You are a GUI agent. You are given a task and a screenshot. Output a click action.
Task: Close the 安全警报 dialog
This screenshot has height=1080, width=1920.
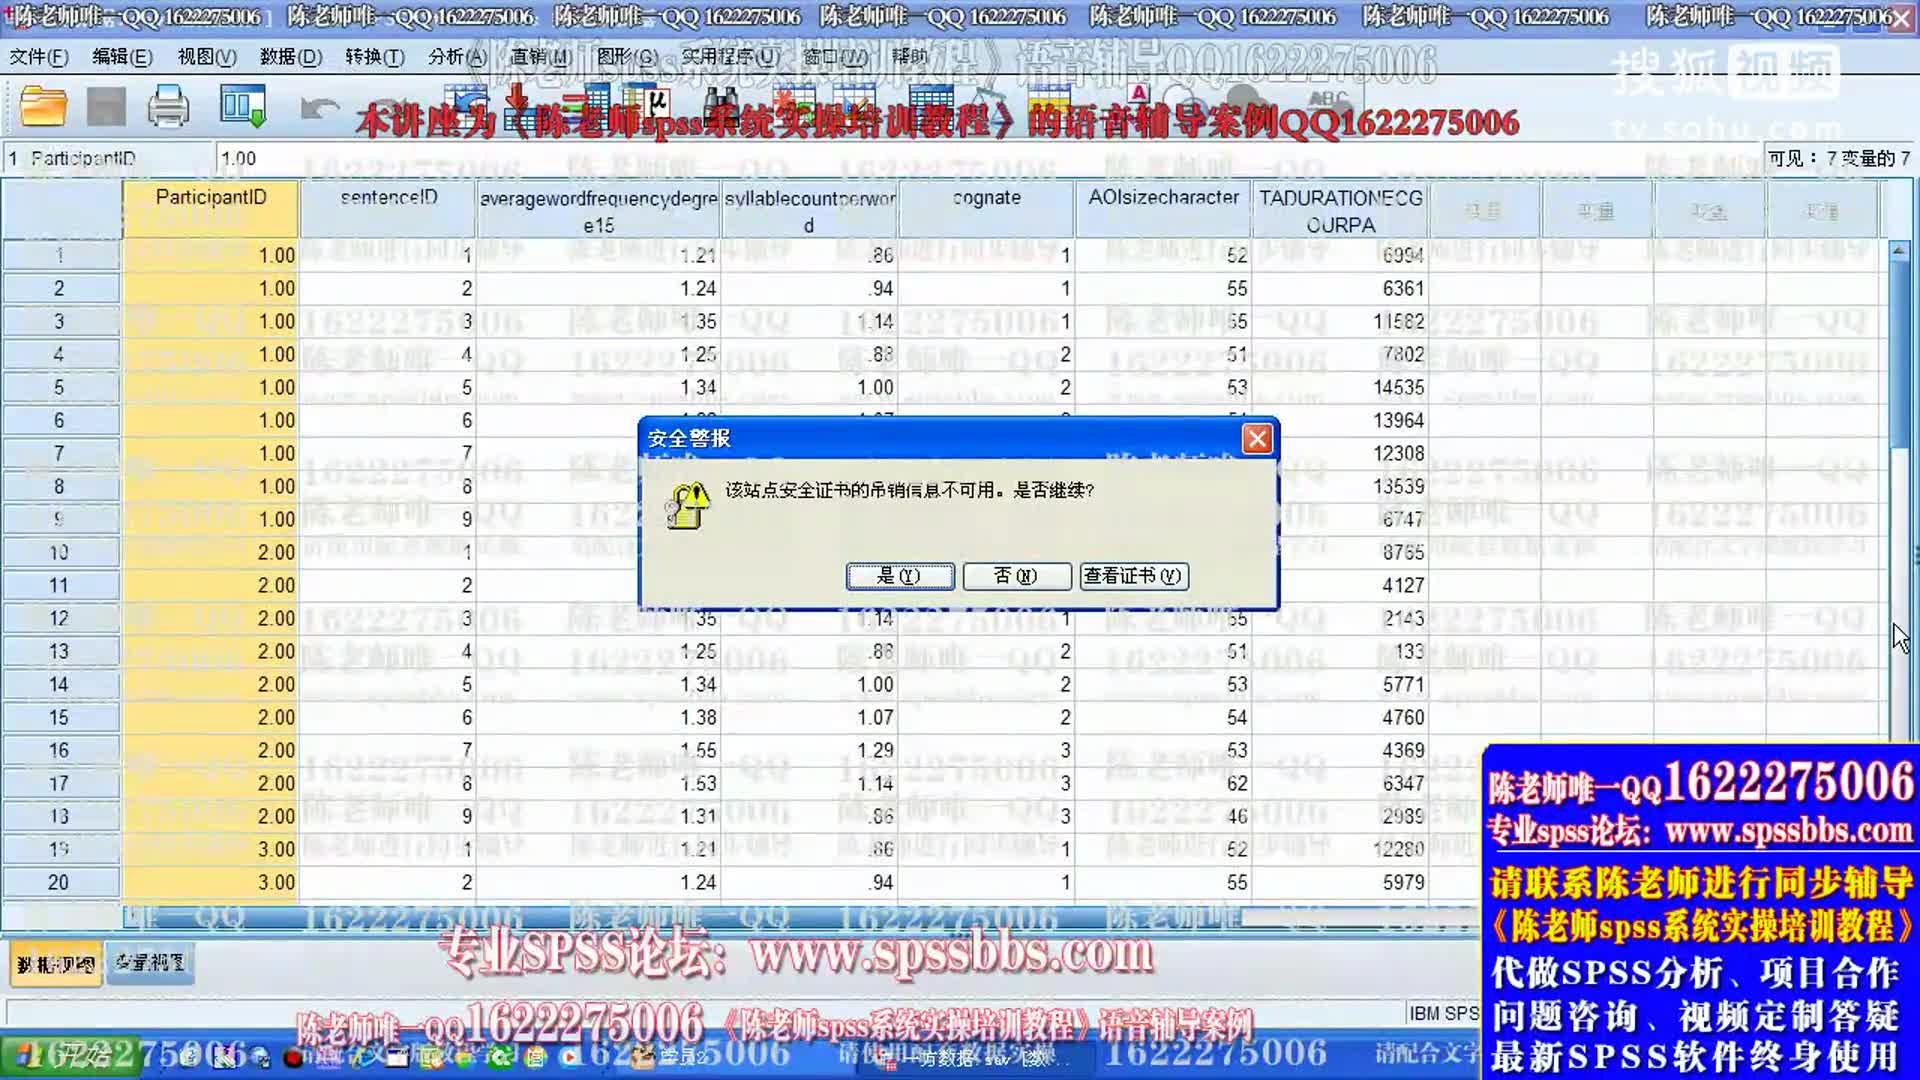[1257, 439]
